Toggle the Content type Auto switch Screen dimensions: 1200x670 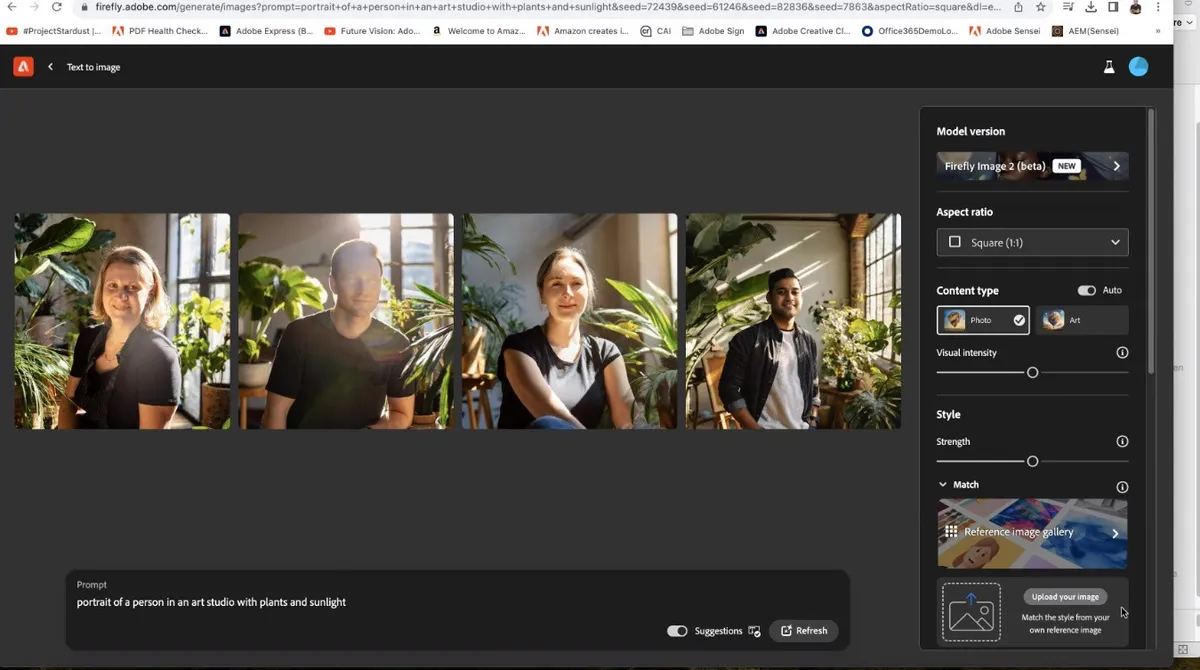point(1086,290)
